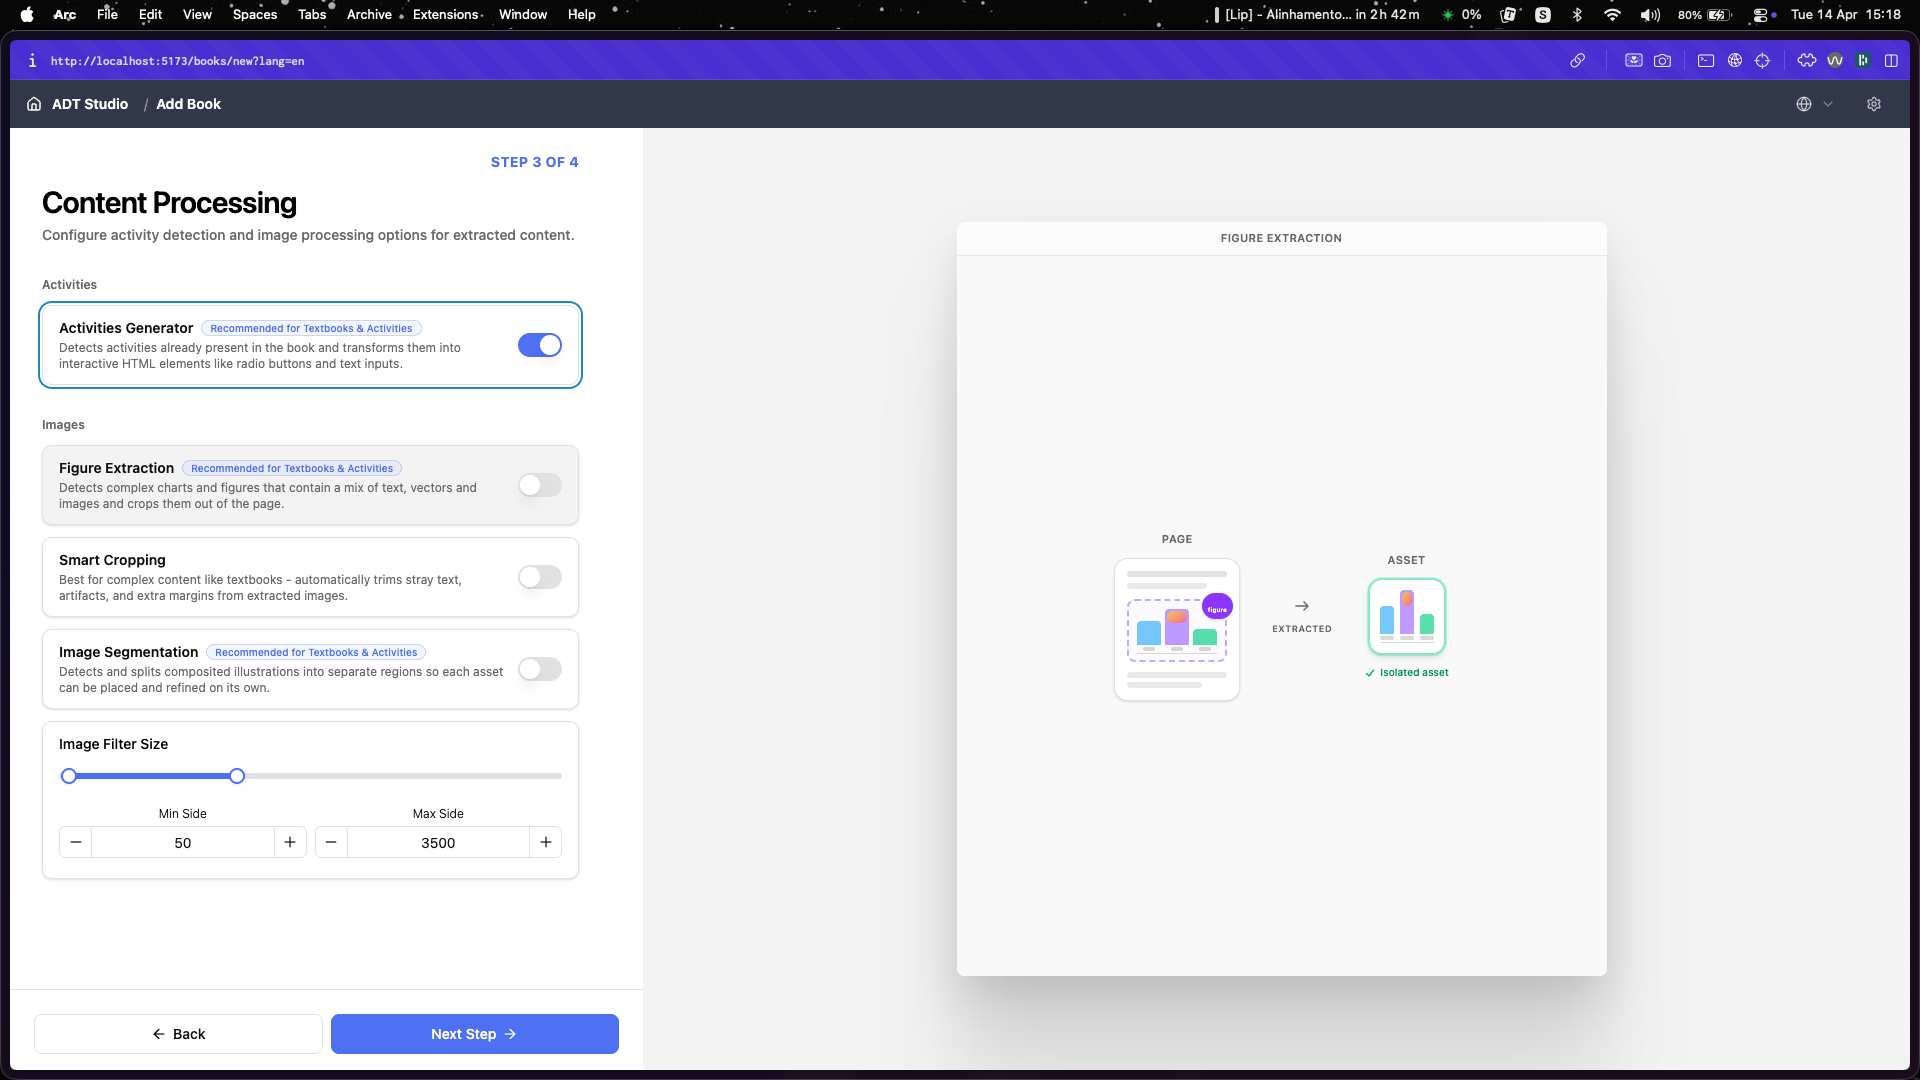The height and width of the screenshot is (1080, 1920).
Task: Click the crosshair target icon in browser toolbar
Action: coord(1763,61)
